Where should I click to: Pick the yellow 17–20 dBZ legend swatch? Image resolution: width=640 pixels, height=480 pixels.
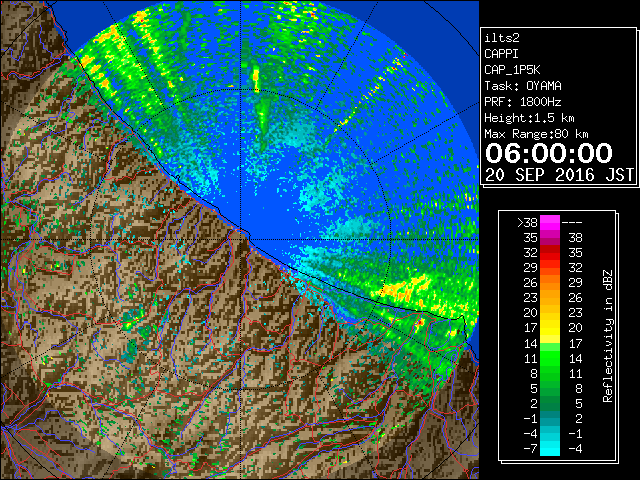pyautogui.click(x=550, y=328)
